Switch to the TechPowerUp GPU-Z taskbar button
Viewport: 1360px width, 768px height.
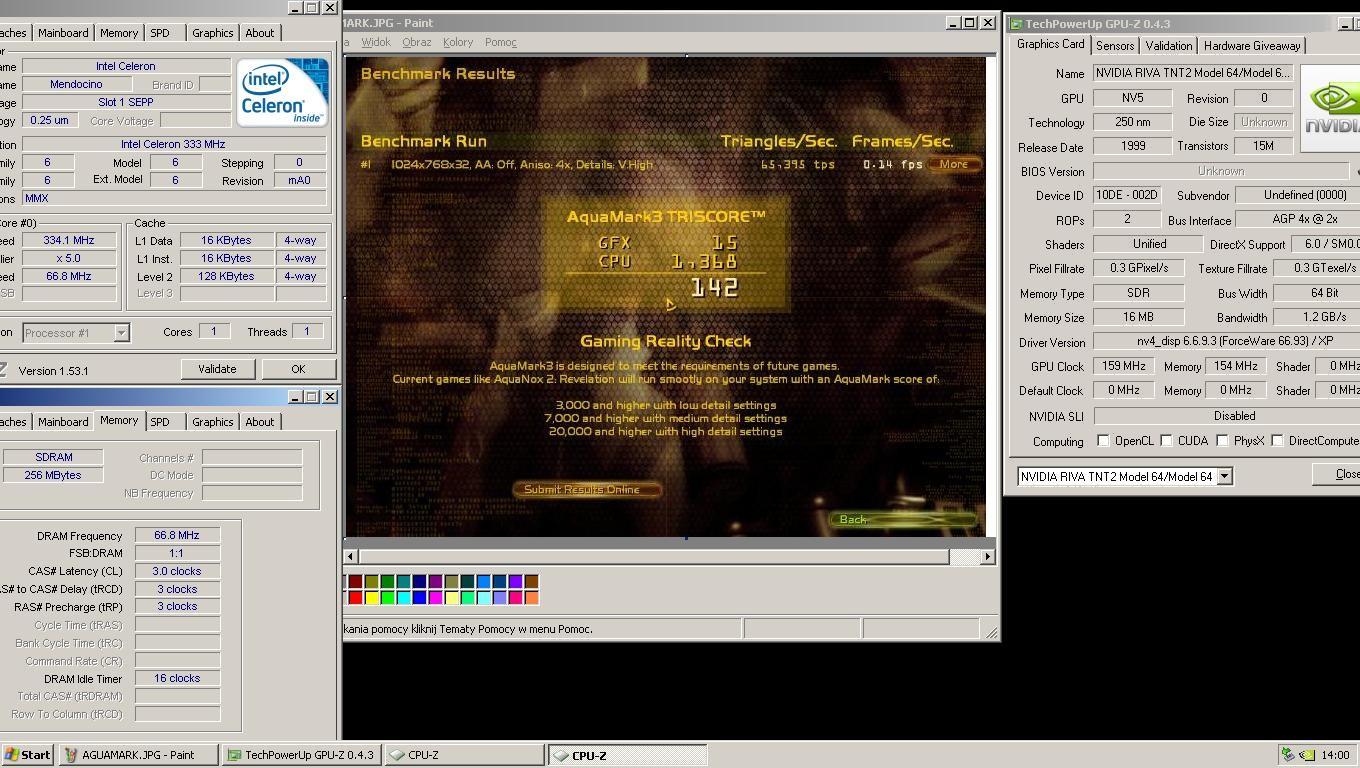pos(302,755)
